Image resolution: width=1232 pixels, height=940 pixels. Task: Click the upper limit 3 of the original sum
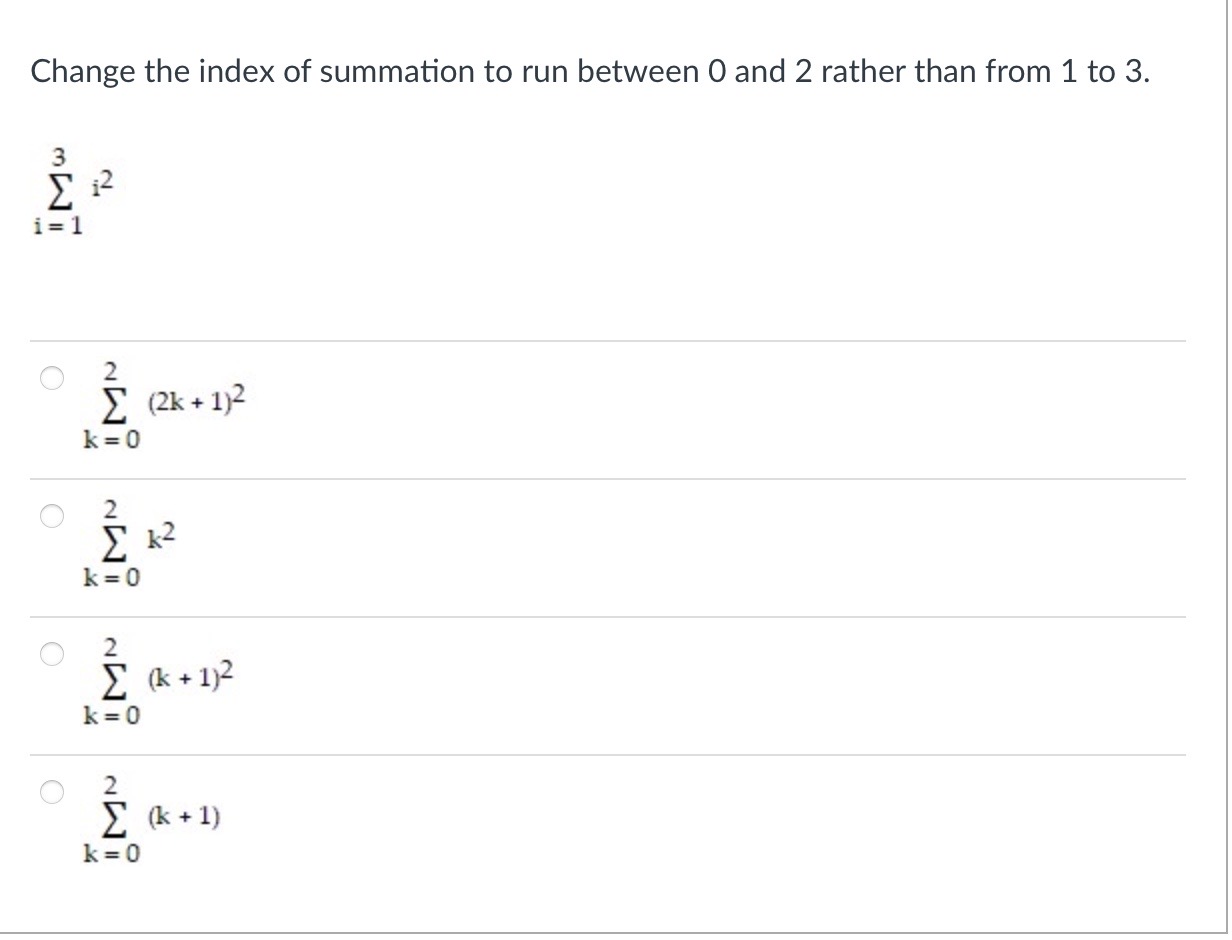pyautogui.click(x=59, y=155)
